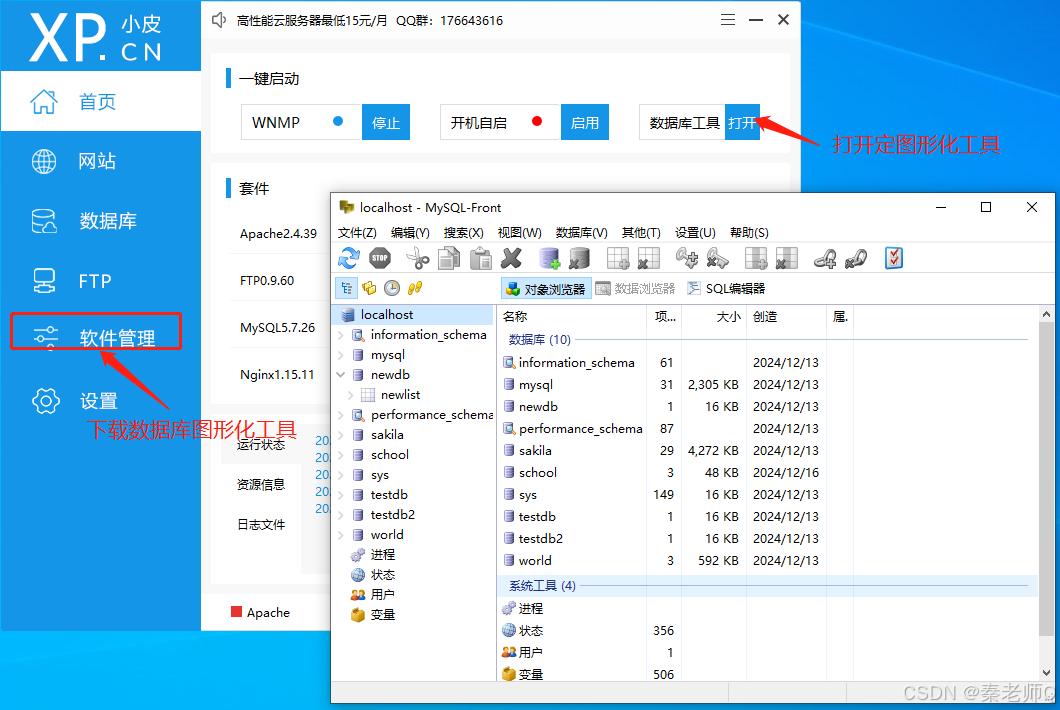Click the Delete Table grid icon
This screenshot has height=710, width=1060.
648,258
